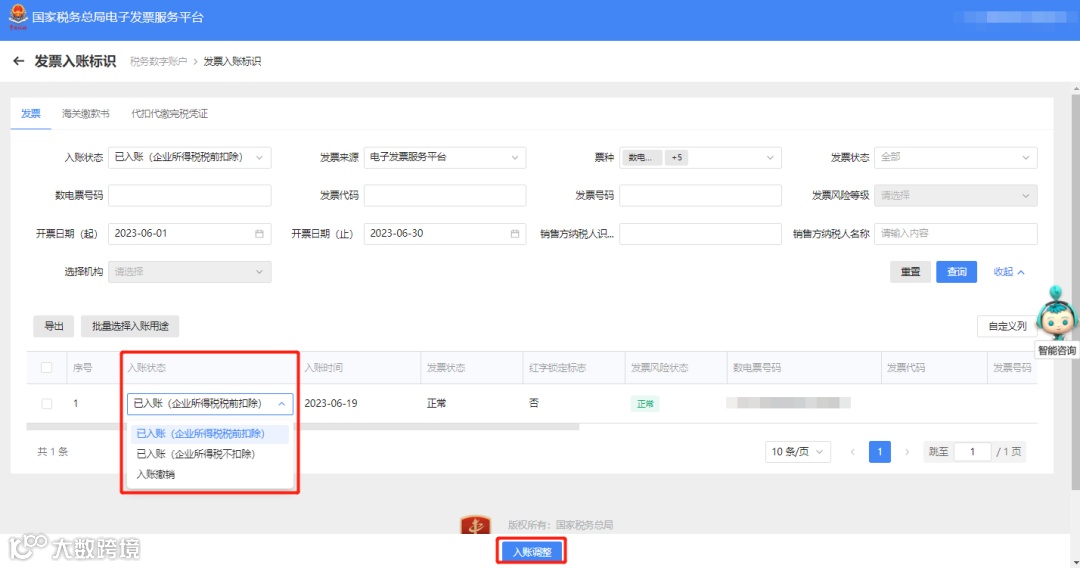
Task: Collapse filters with 收起 expander
Action: point(1009,272)
